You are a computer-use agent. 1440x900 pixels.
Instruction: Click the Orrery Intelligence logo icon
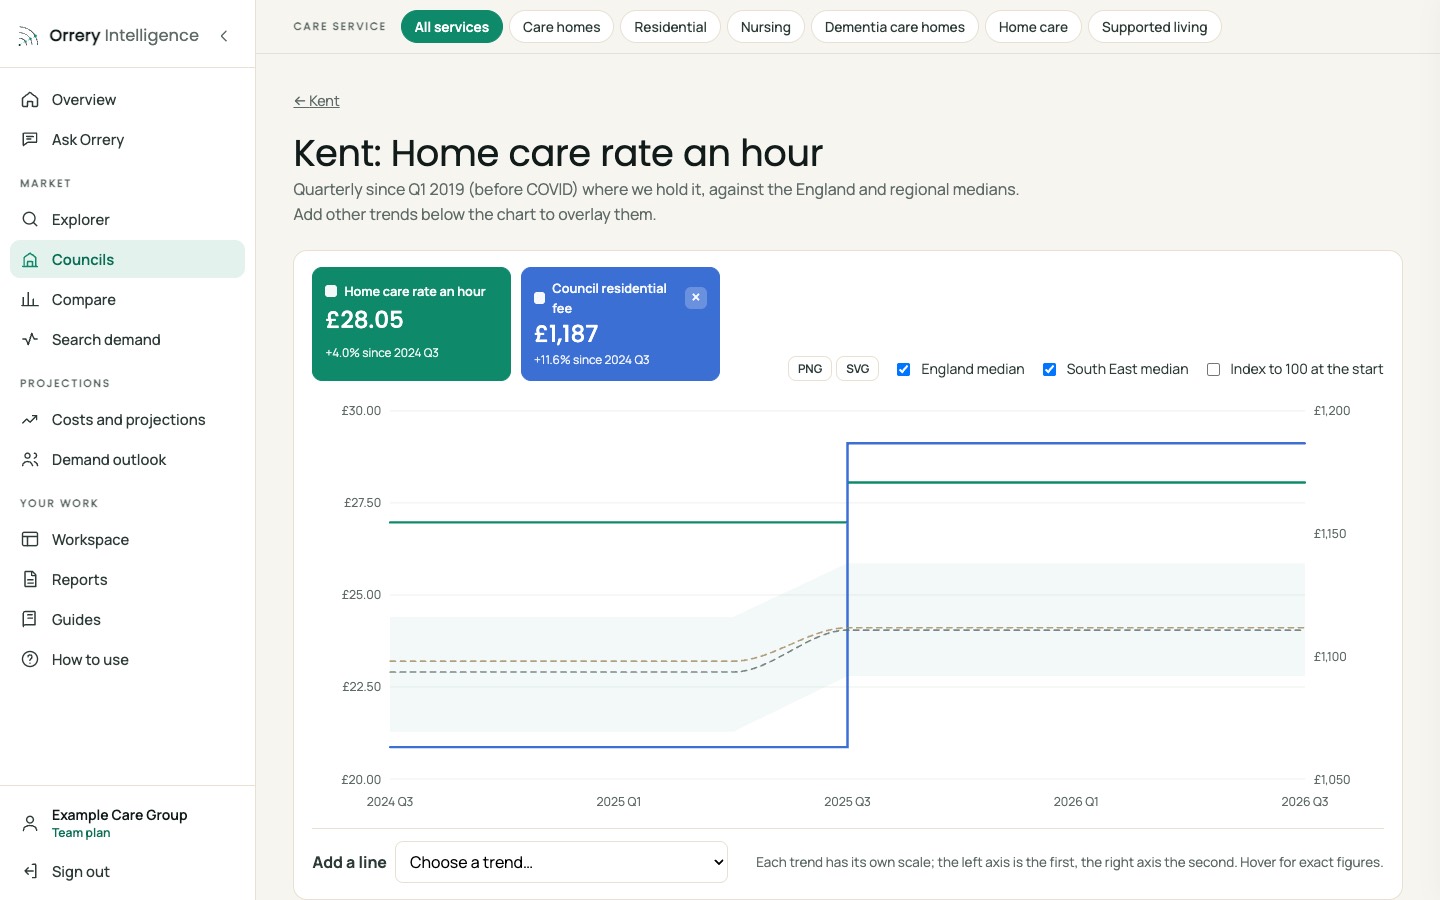tap(29, 37)
